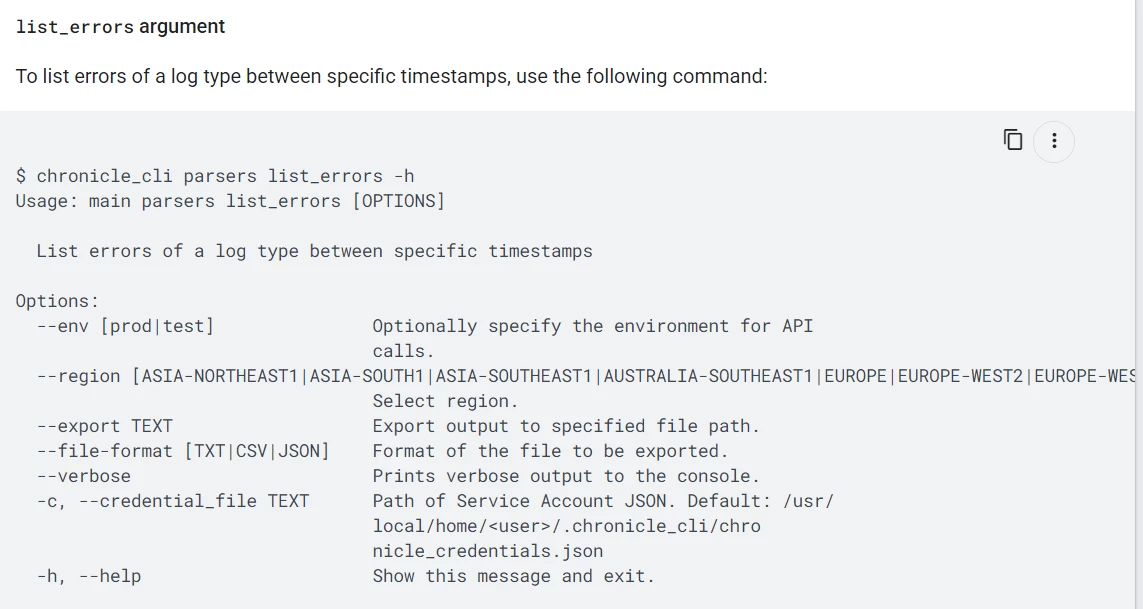Click the '--env [prod|test]' option
This screenshot has width=1143, height=609.
pyautogui.click(x=125, y=326)
